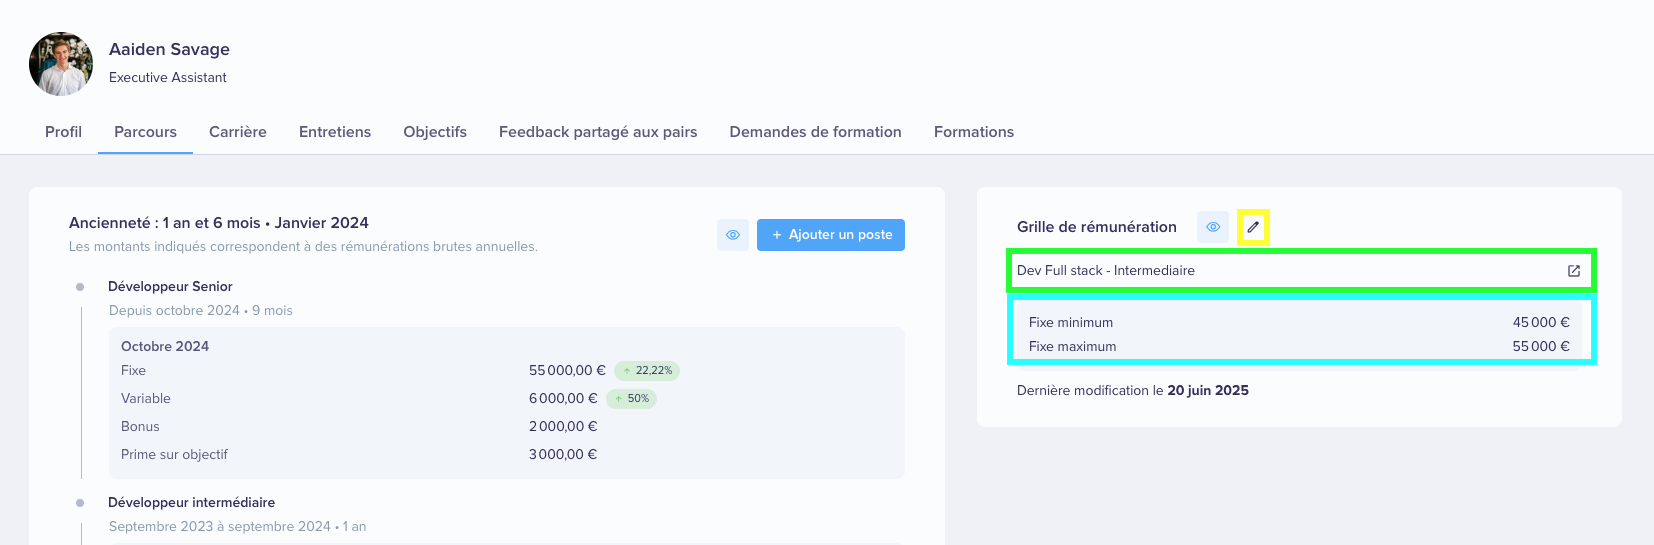Open Feedback partagé aux pairs tab

coord(598,132)
